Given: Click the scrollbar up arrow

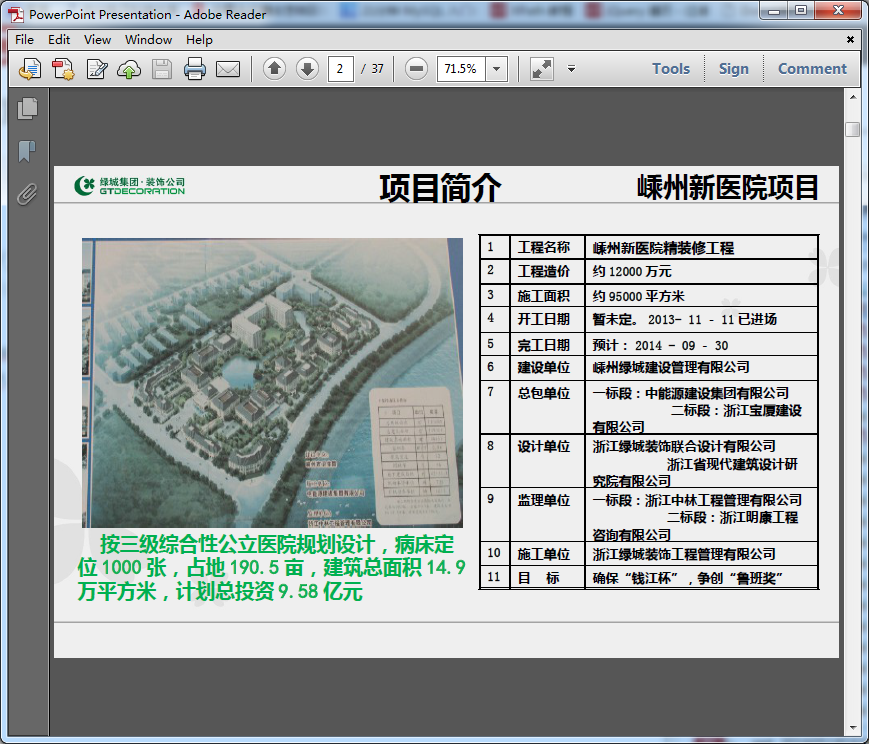Looking at the screenshot, I should [x=852, y=97].
